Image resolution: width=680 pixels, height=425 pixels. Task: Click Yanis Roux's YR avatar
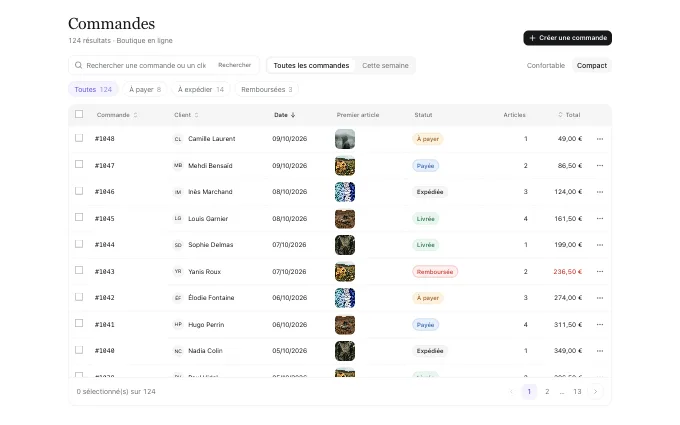tap(178, 271)
